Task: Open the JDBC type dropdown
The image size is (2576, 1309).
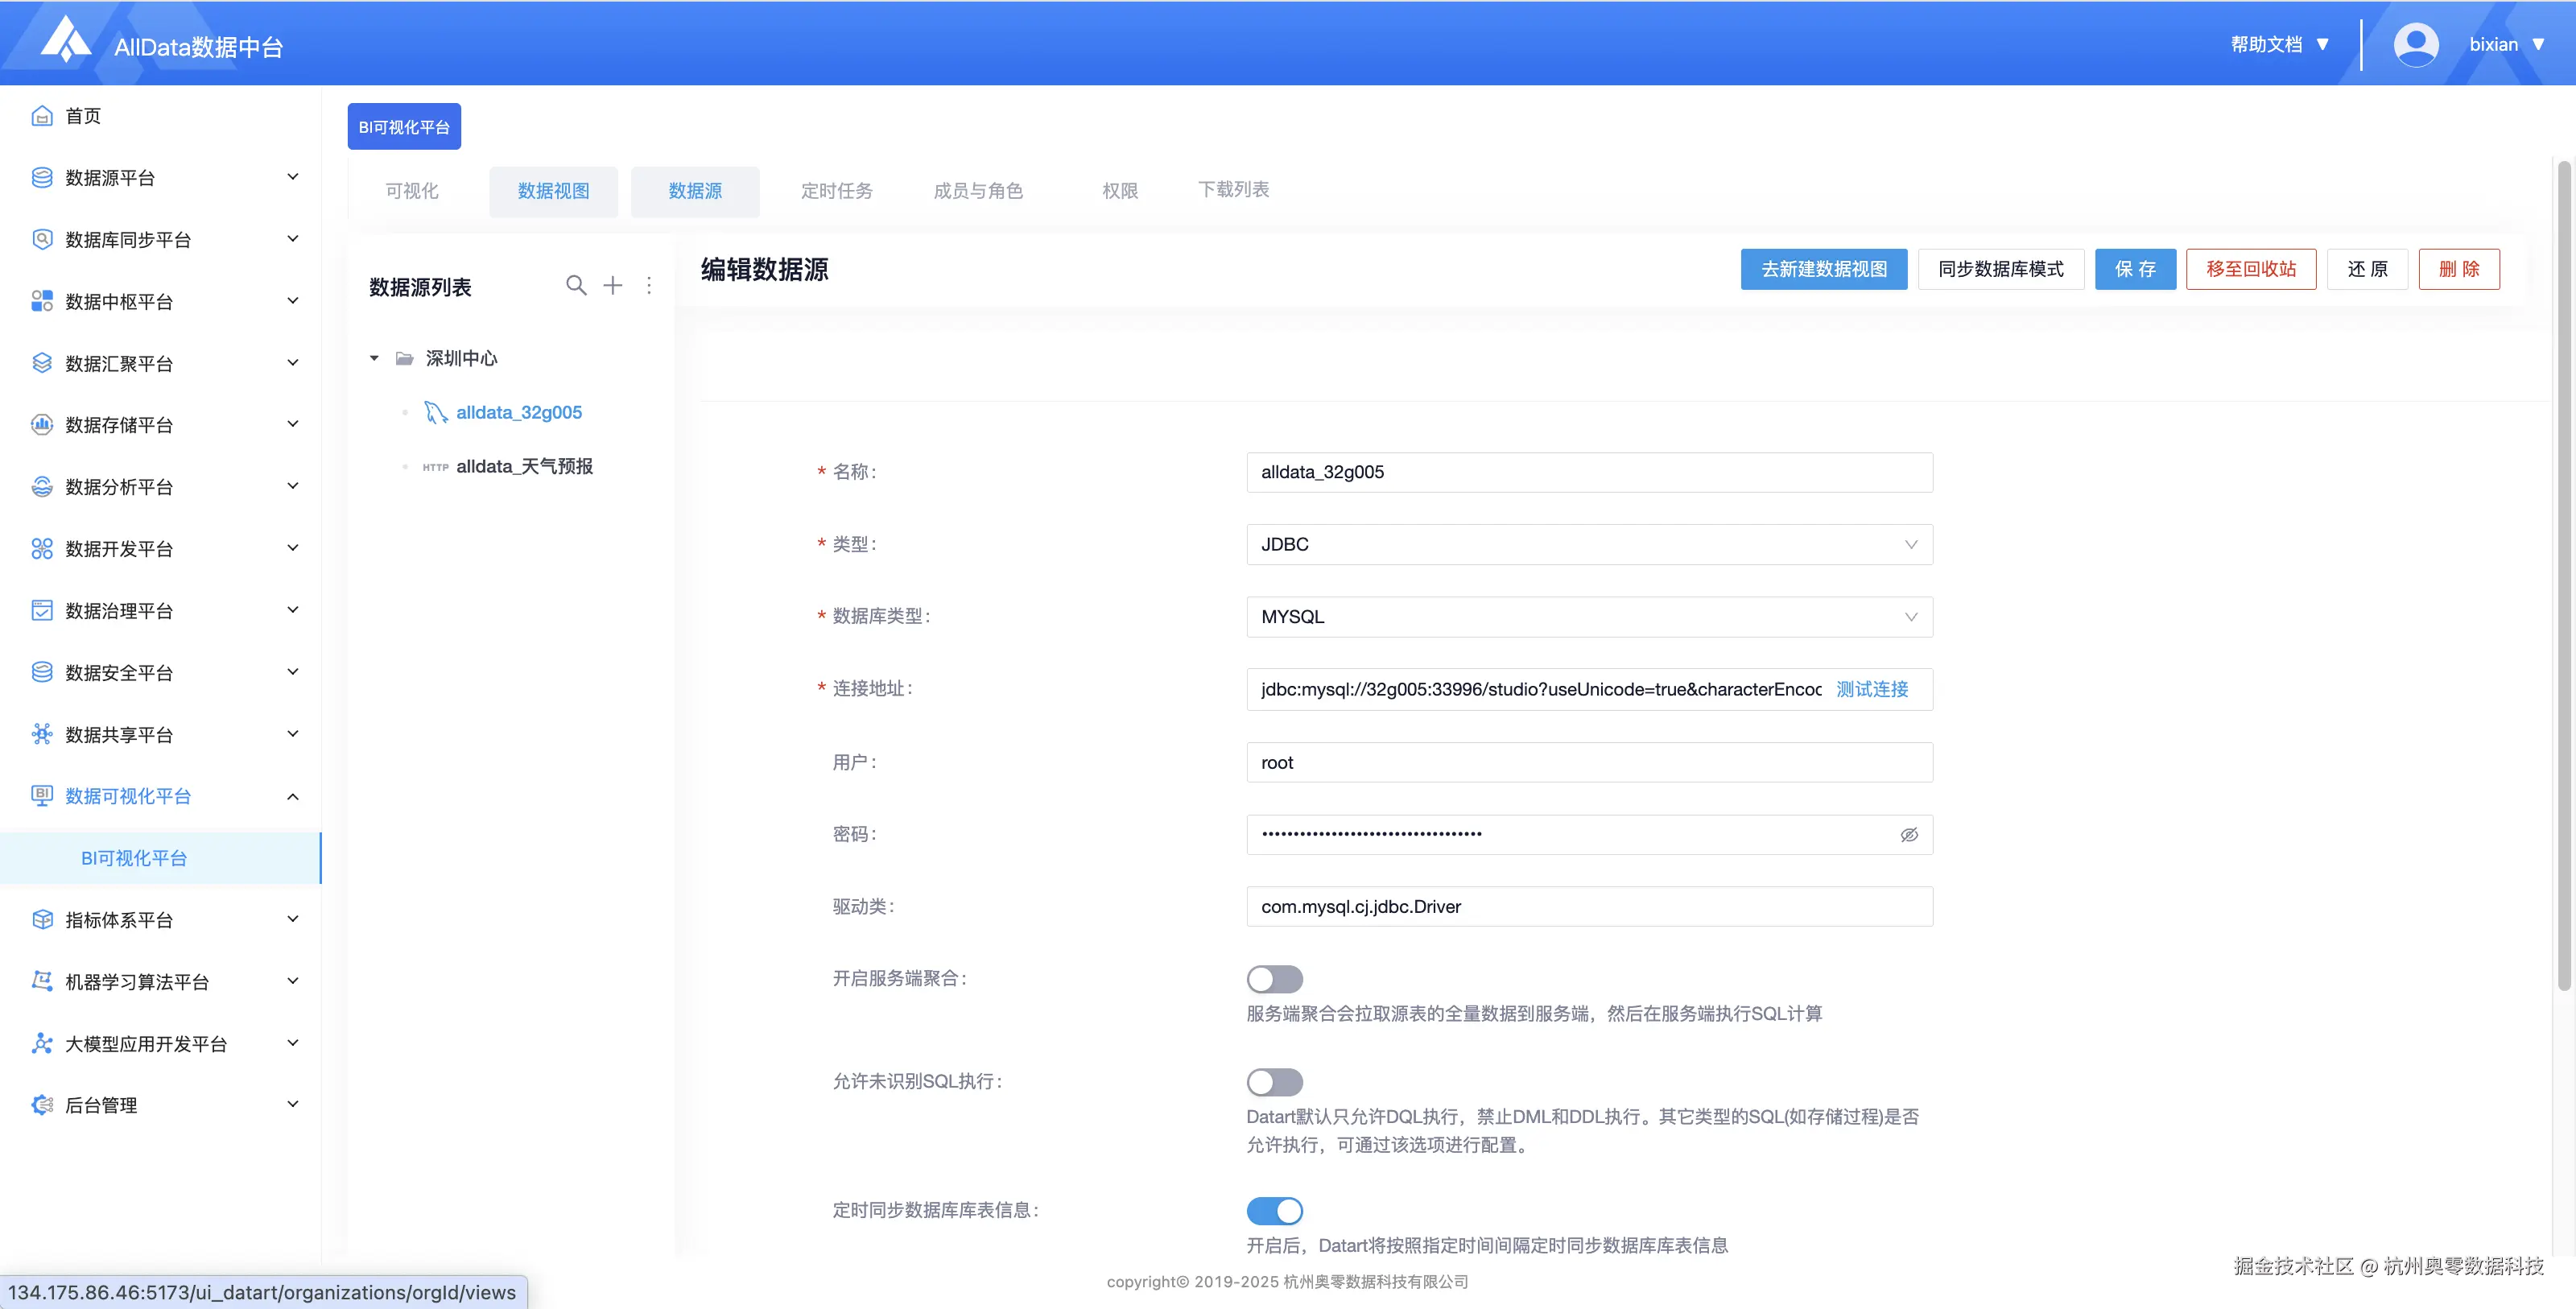Action: (x=1588, y=545)
